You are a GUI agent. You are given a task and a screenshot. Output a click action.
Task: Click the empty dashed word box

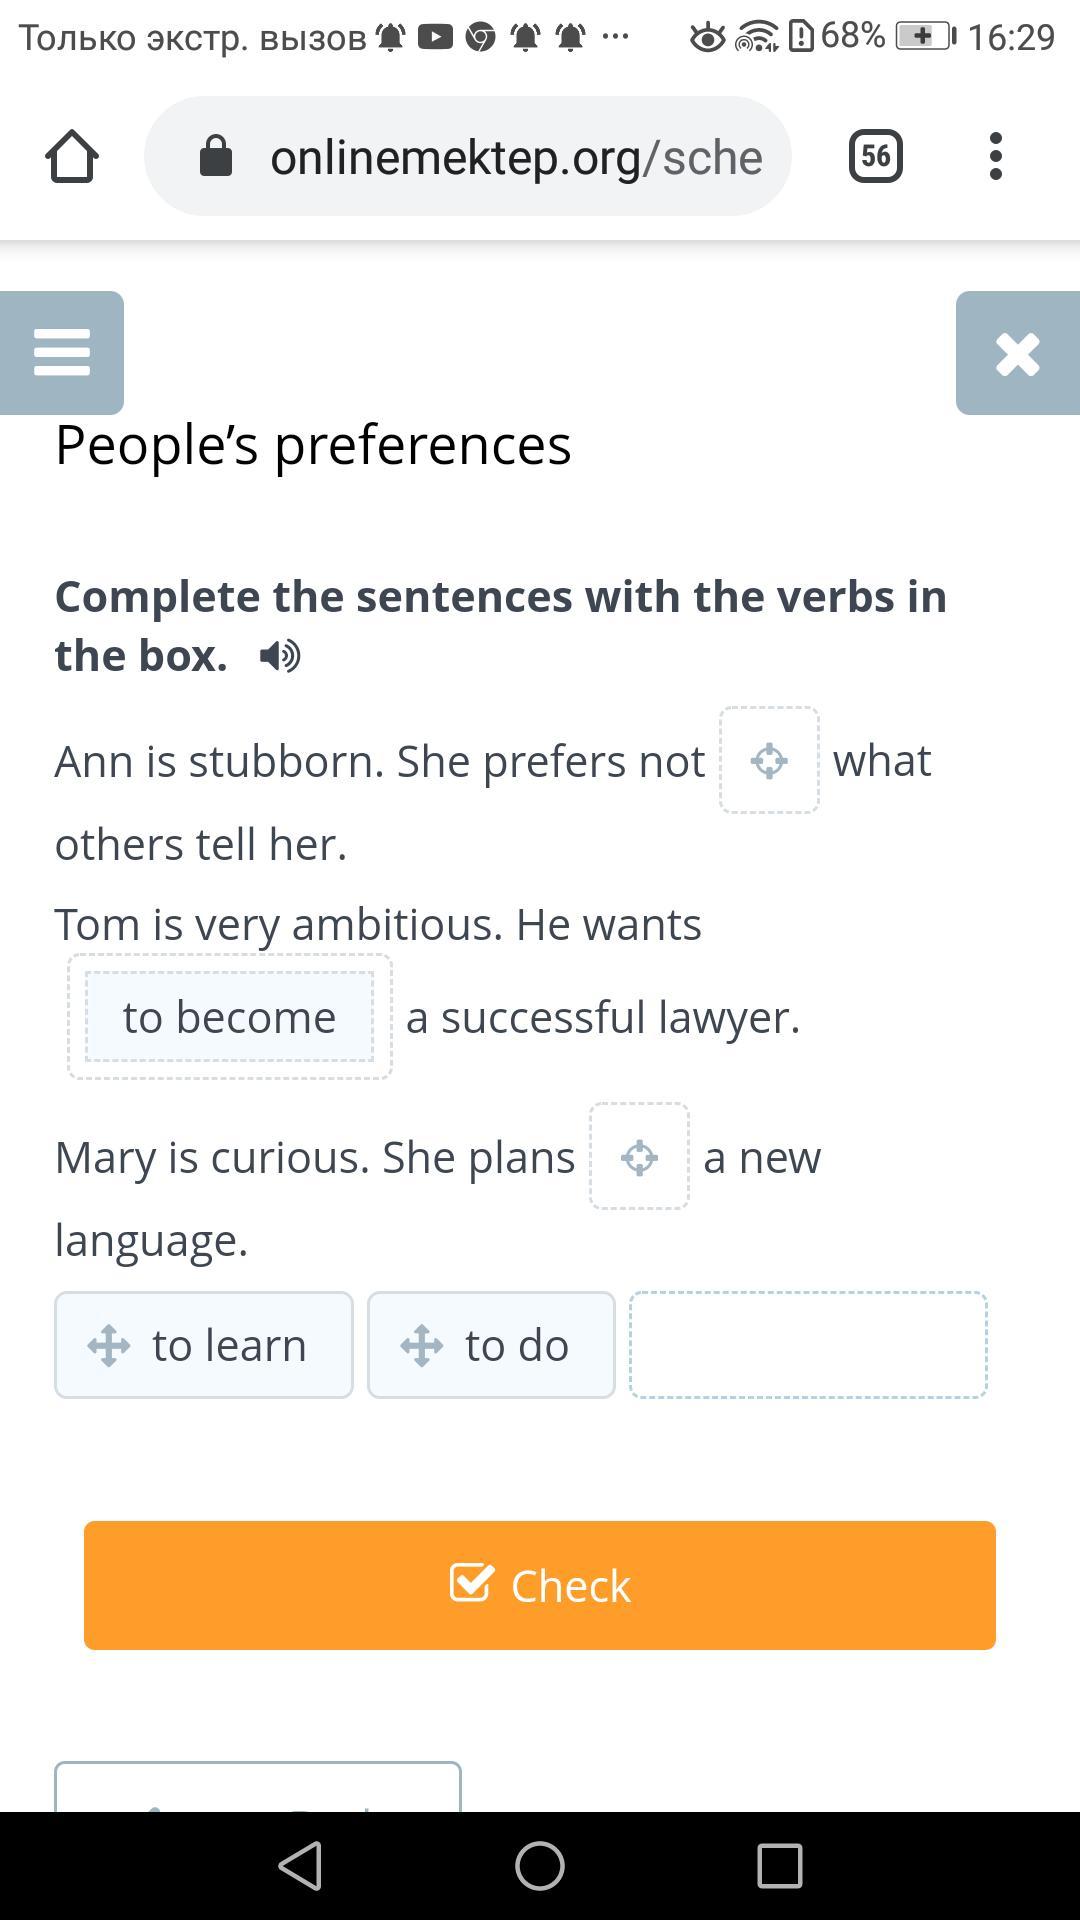pos(808,1345)
